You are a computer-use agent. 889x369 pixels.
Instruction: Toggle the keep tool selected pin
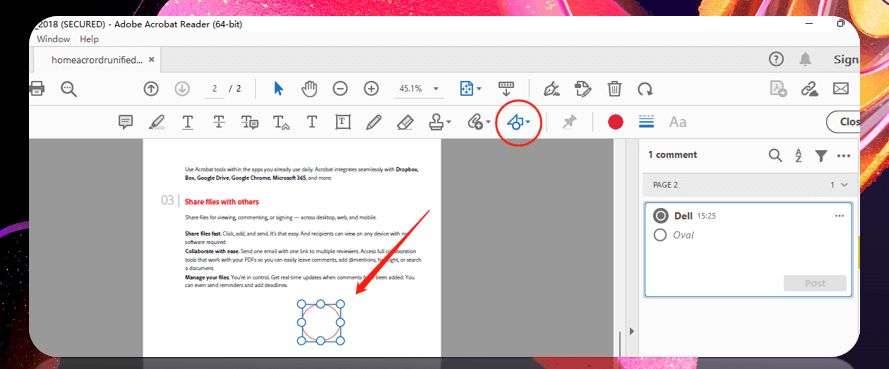569,122
